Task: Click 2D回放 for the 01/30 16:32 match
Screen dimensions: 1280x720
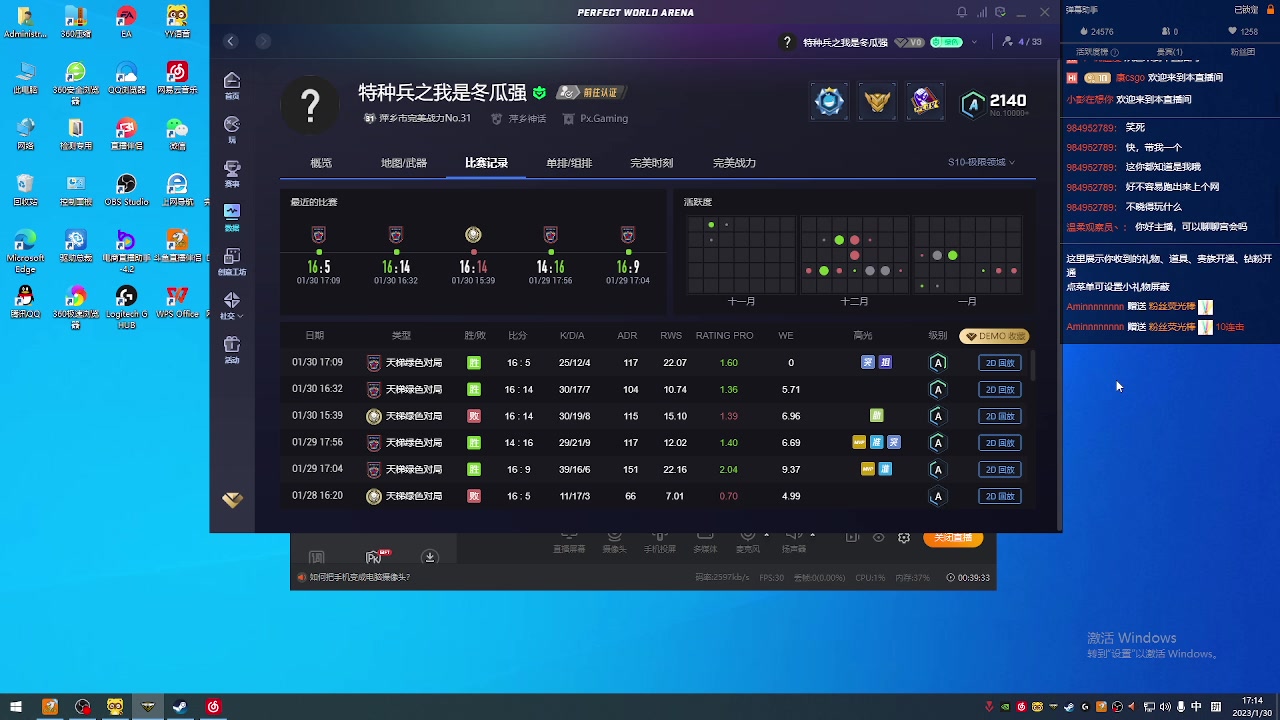Action: pyautogui.click(x=1000, y=389)
